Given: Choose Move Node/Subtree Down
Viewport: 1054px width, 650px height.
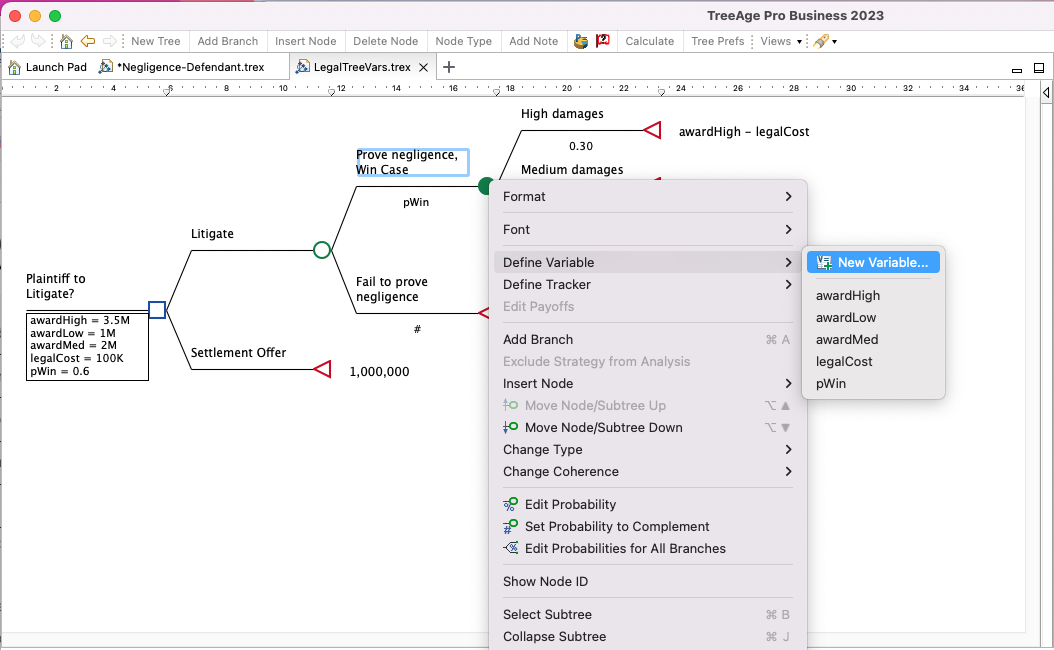Looking at the screenshot, I should click(648, 428).
